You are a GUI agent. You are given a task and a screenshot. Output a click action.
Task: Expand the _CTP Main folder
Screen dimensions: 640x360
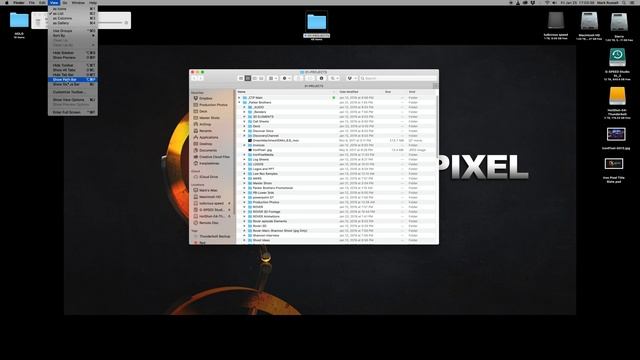pos(239,98)
